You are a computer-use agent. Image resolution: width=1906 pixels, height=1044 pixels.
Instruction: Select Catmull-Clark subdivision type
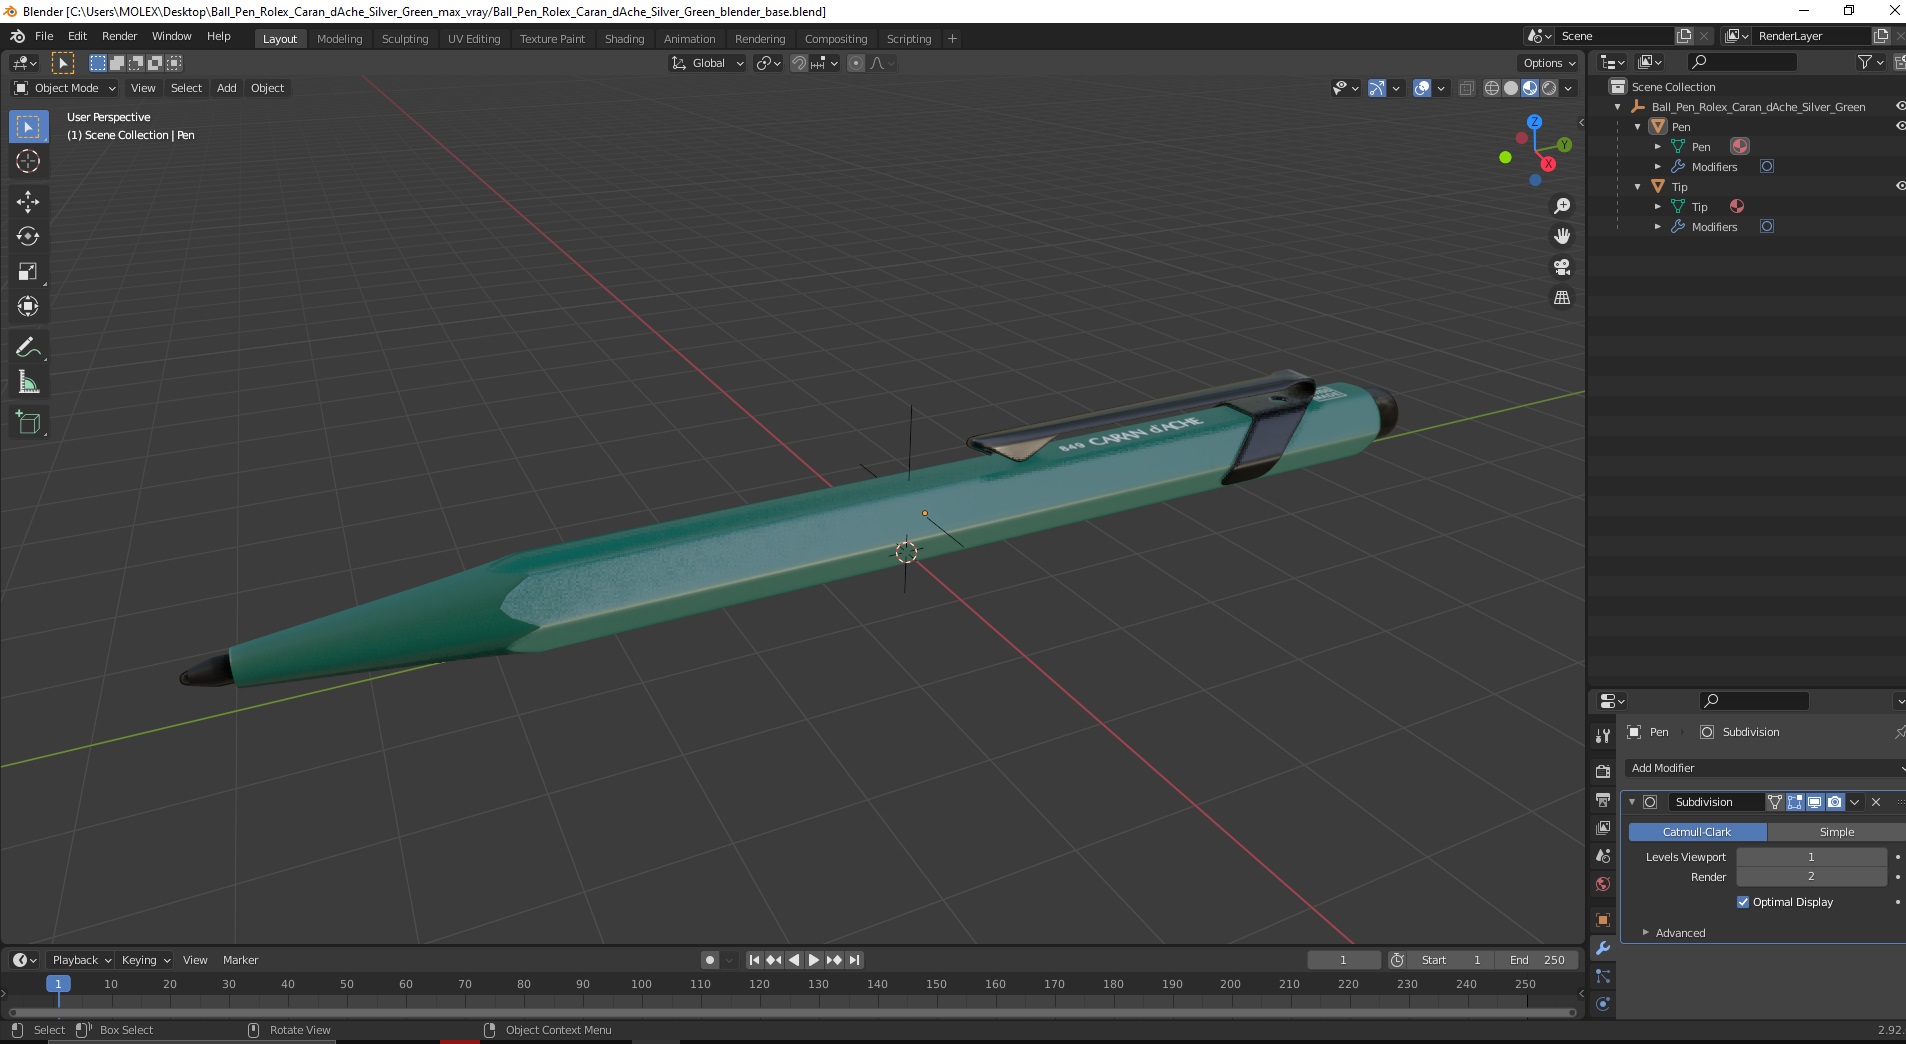click(1697, 832)
